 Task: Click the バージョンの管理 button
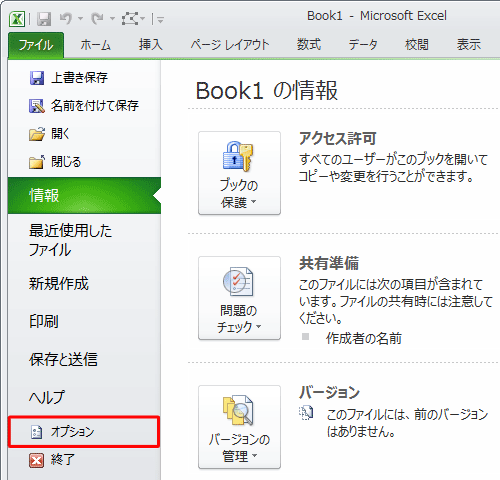click(239, 427)
